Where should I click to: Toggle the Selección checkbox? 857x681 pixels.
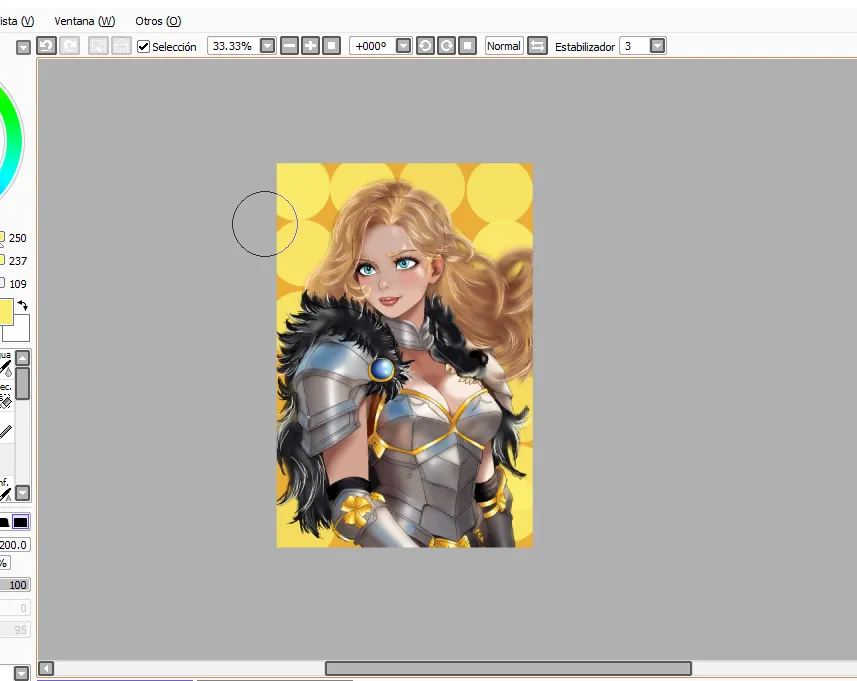tap(143, 46)
